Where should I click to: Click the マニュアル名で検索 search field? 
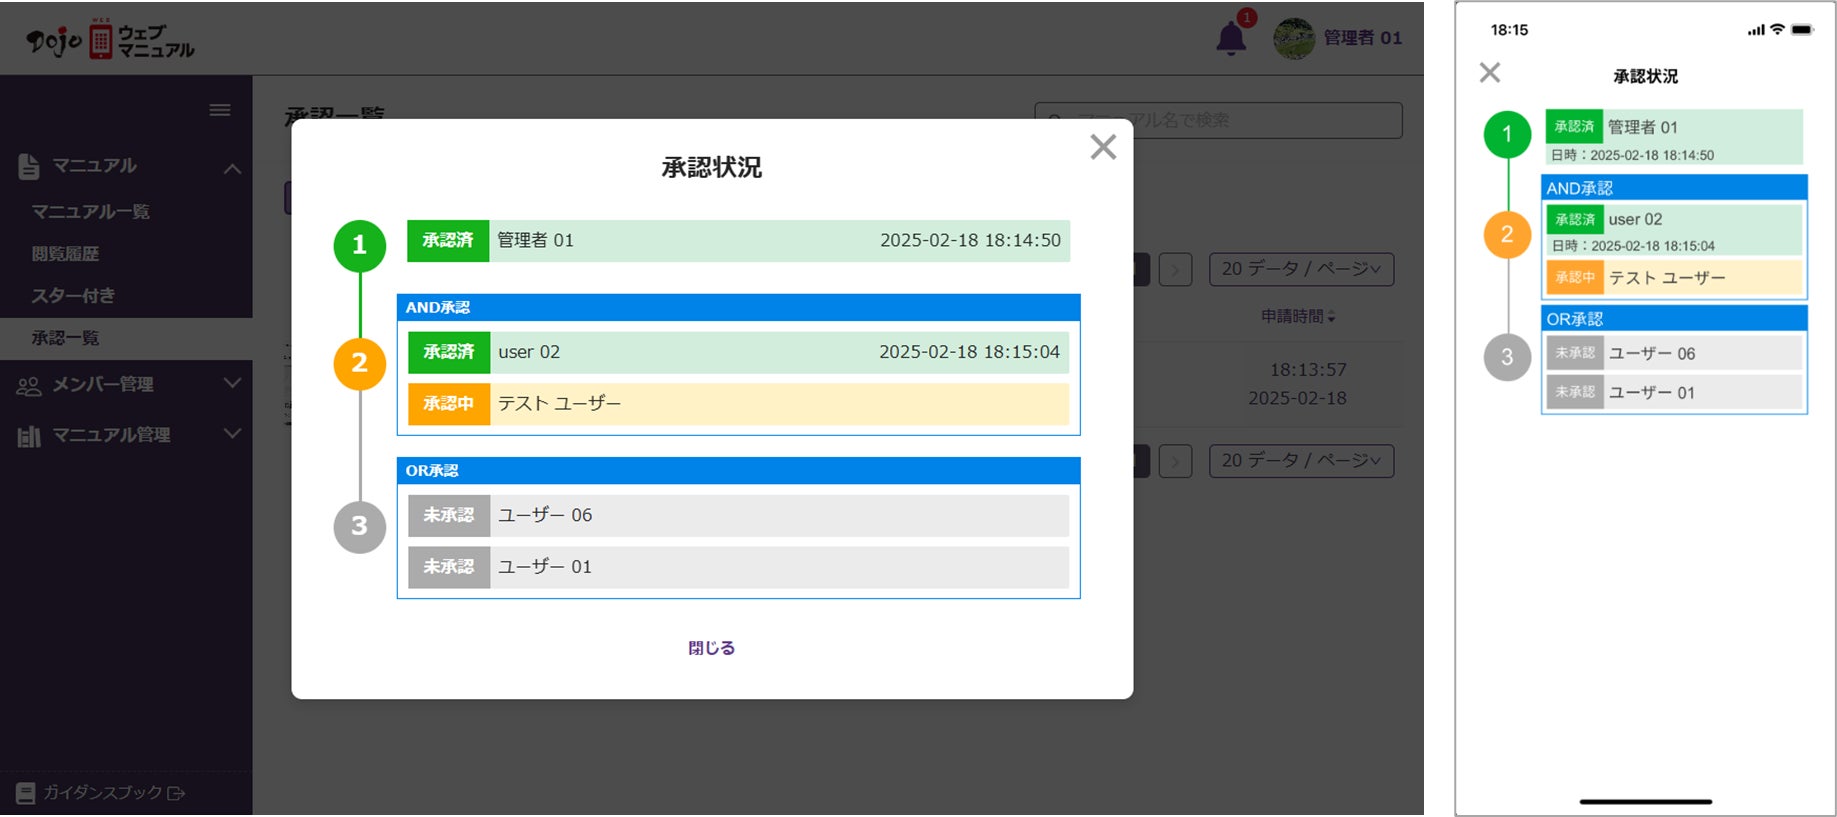click(x=1218, y=120)
